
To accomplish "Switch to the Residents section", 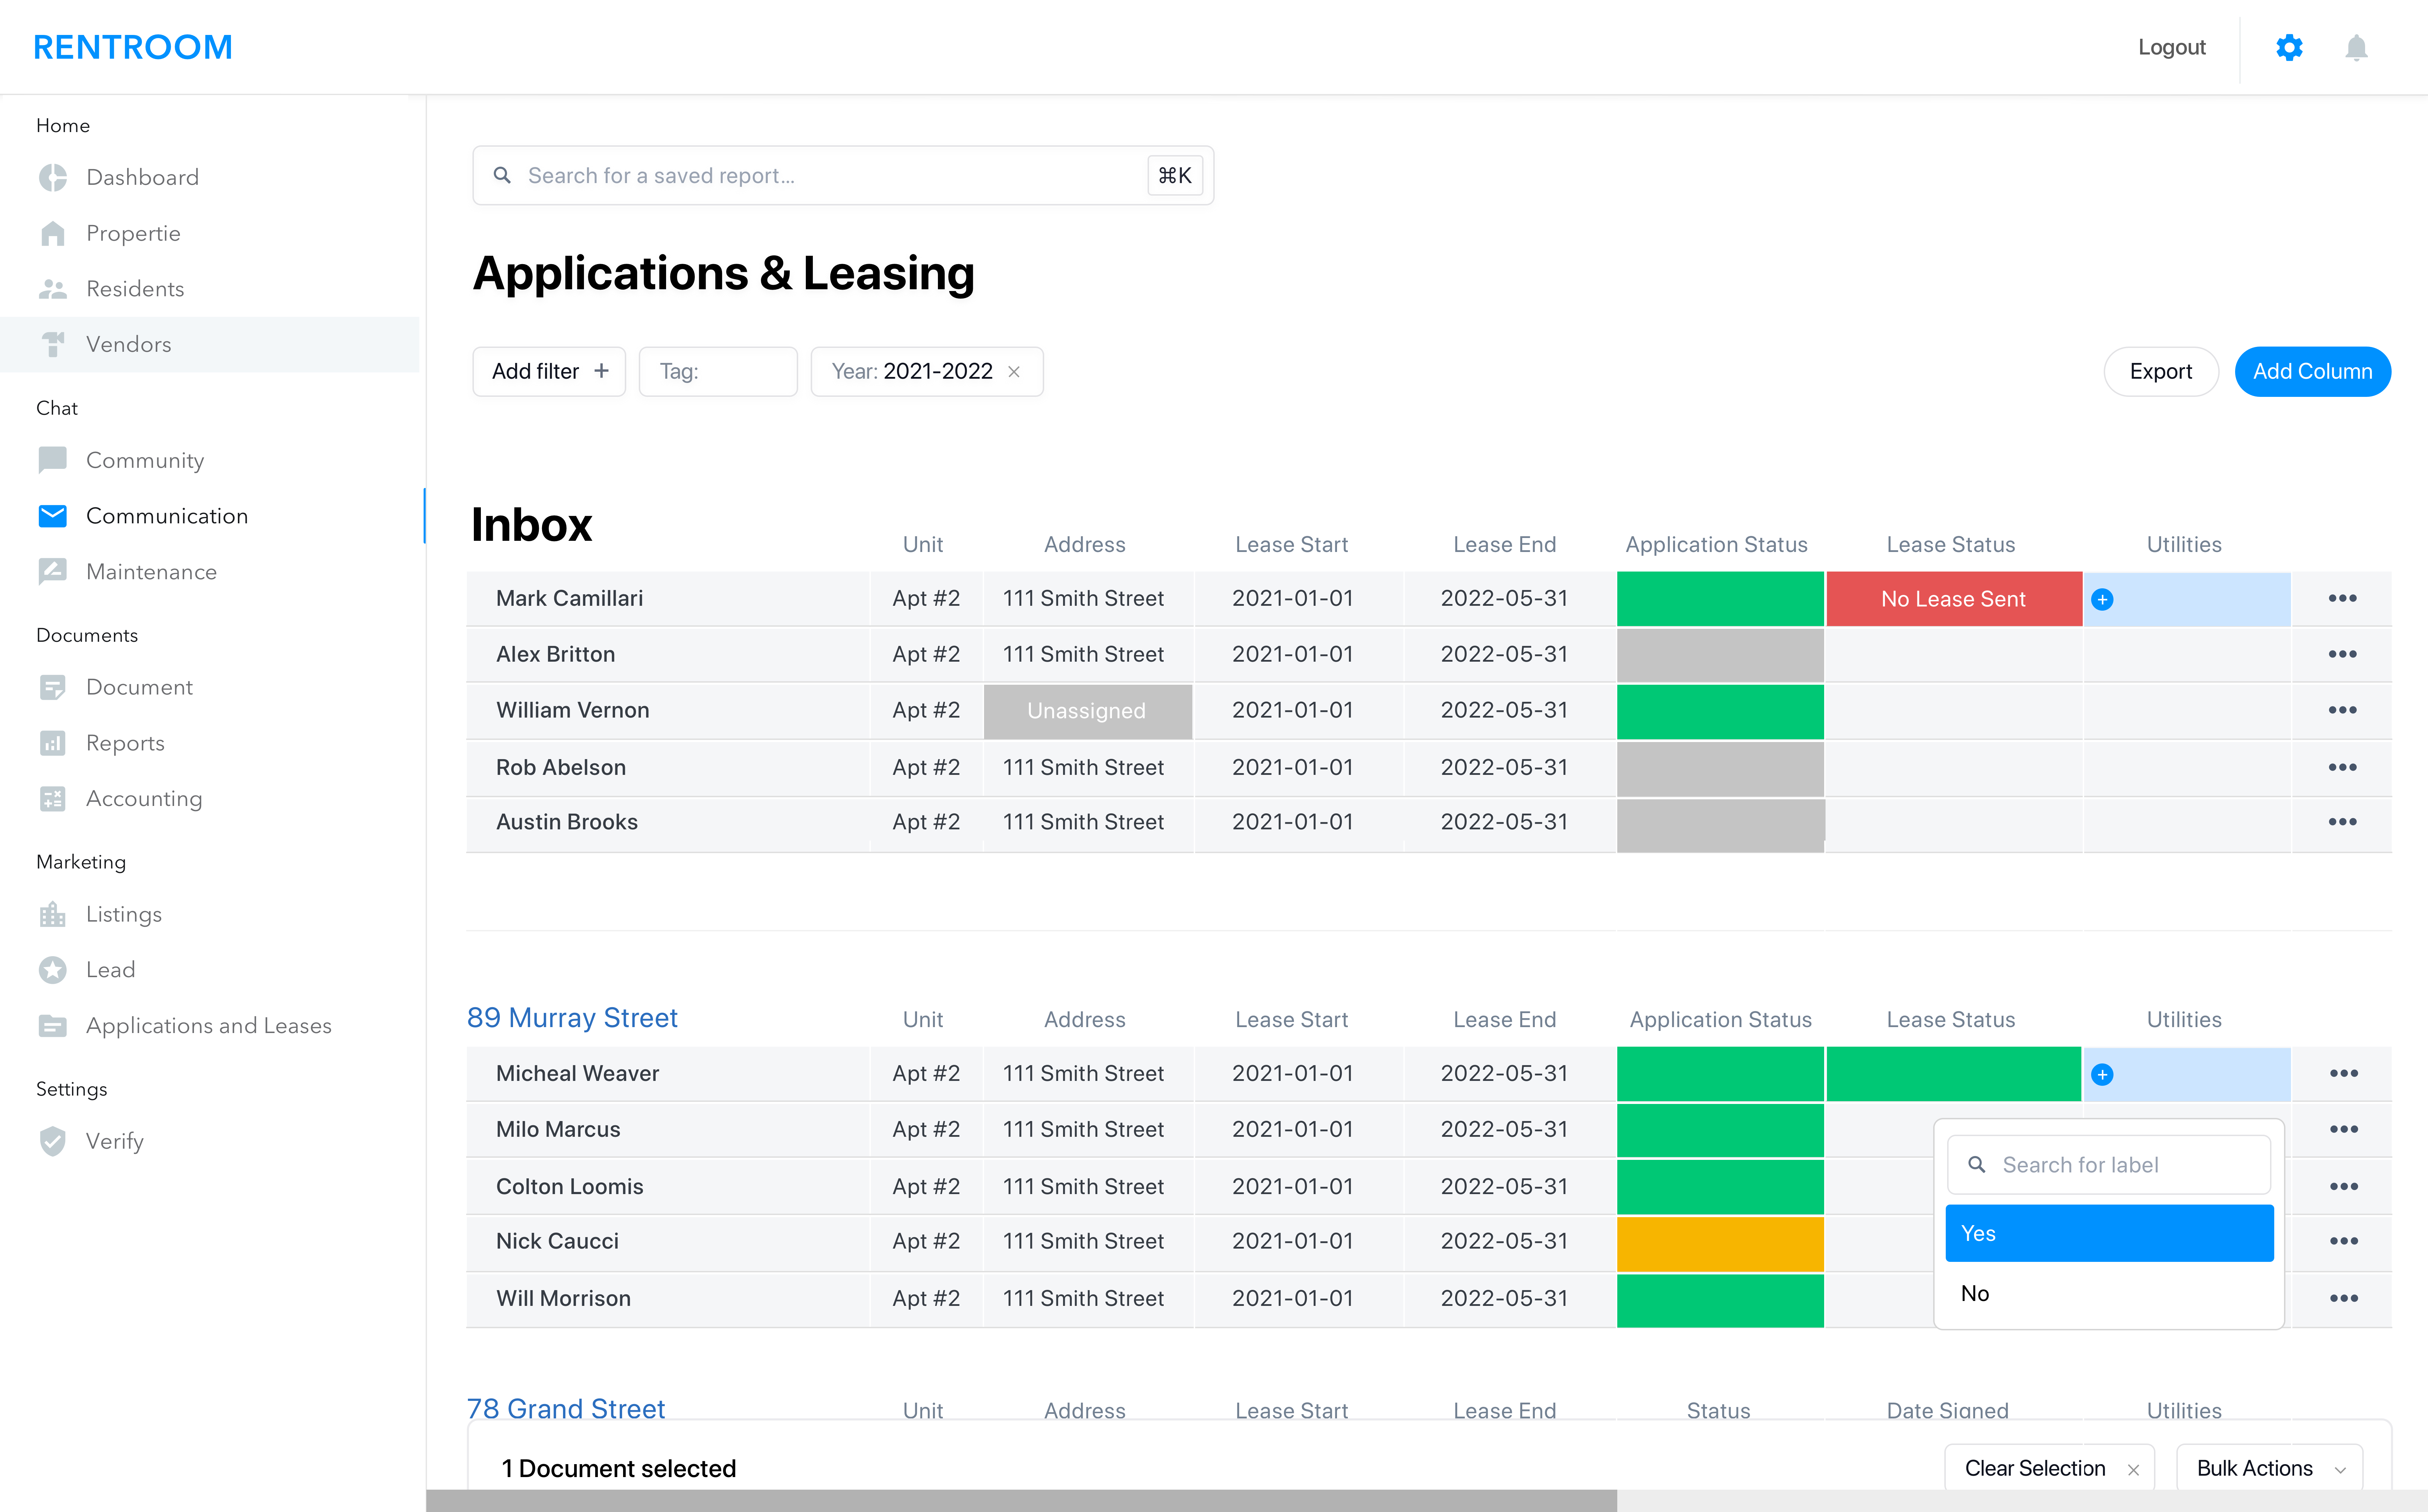I will point(135,288).
